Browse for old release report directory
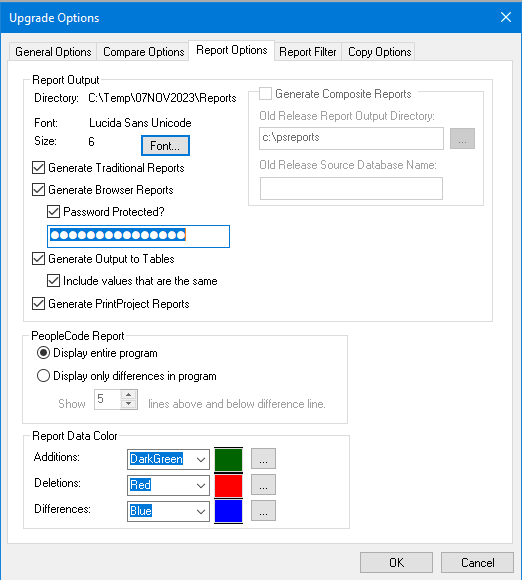Viewport: 522px width, 580px height. (462, 138)
